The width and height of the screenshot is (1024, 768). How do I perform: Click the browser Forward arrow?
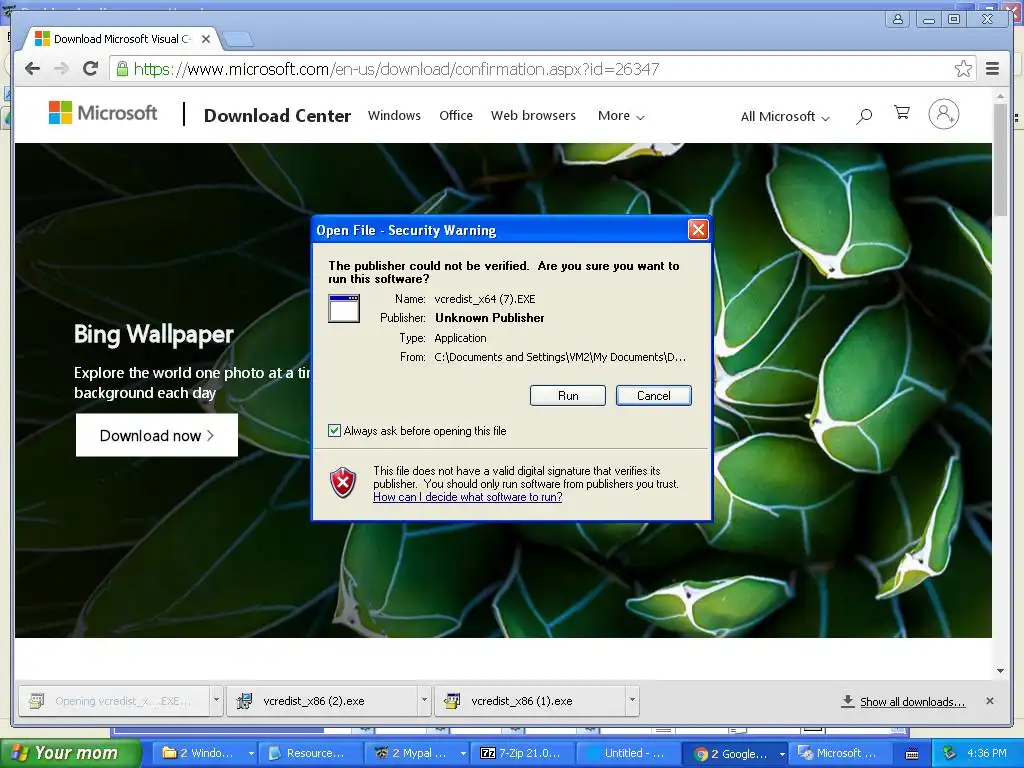pyautogui.click(x=61, y=69)
